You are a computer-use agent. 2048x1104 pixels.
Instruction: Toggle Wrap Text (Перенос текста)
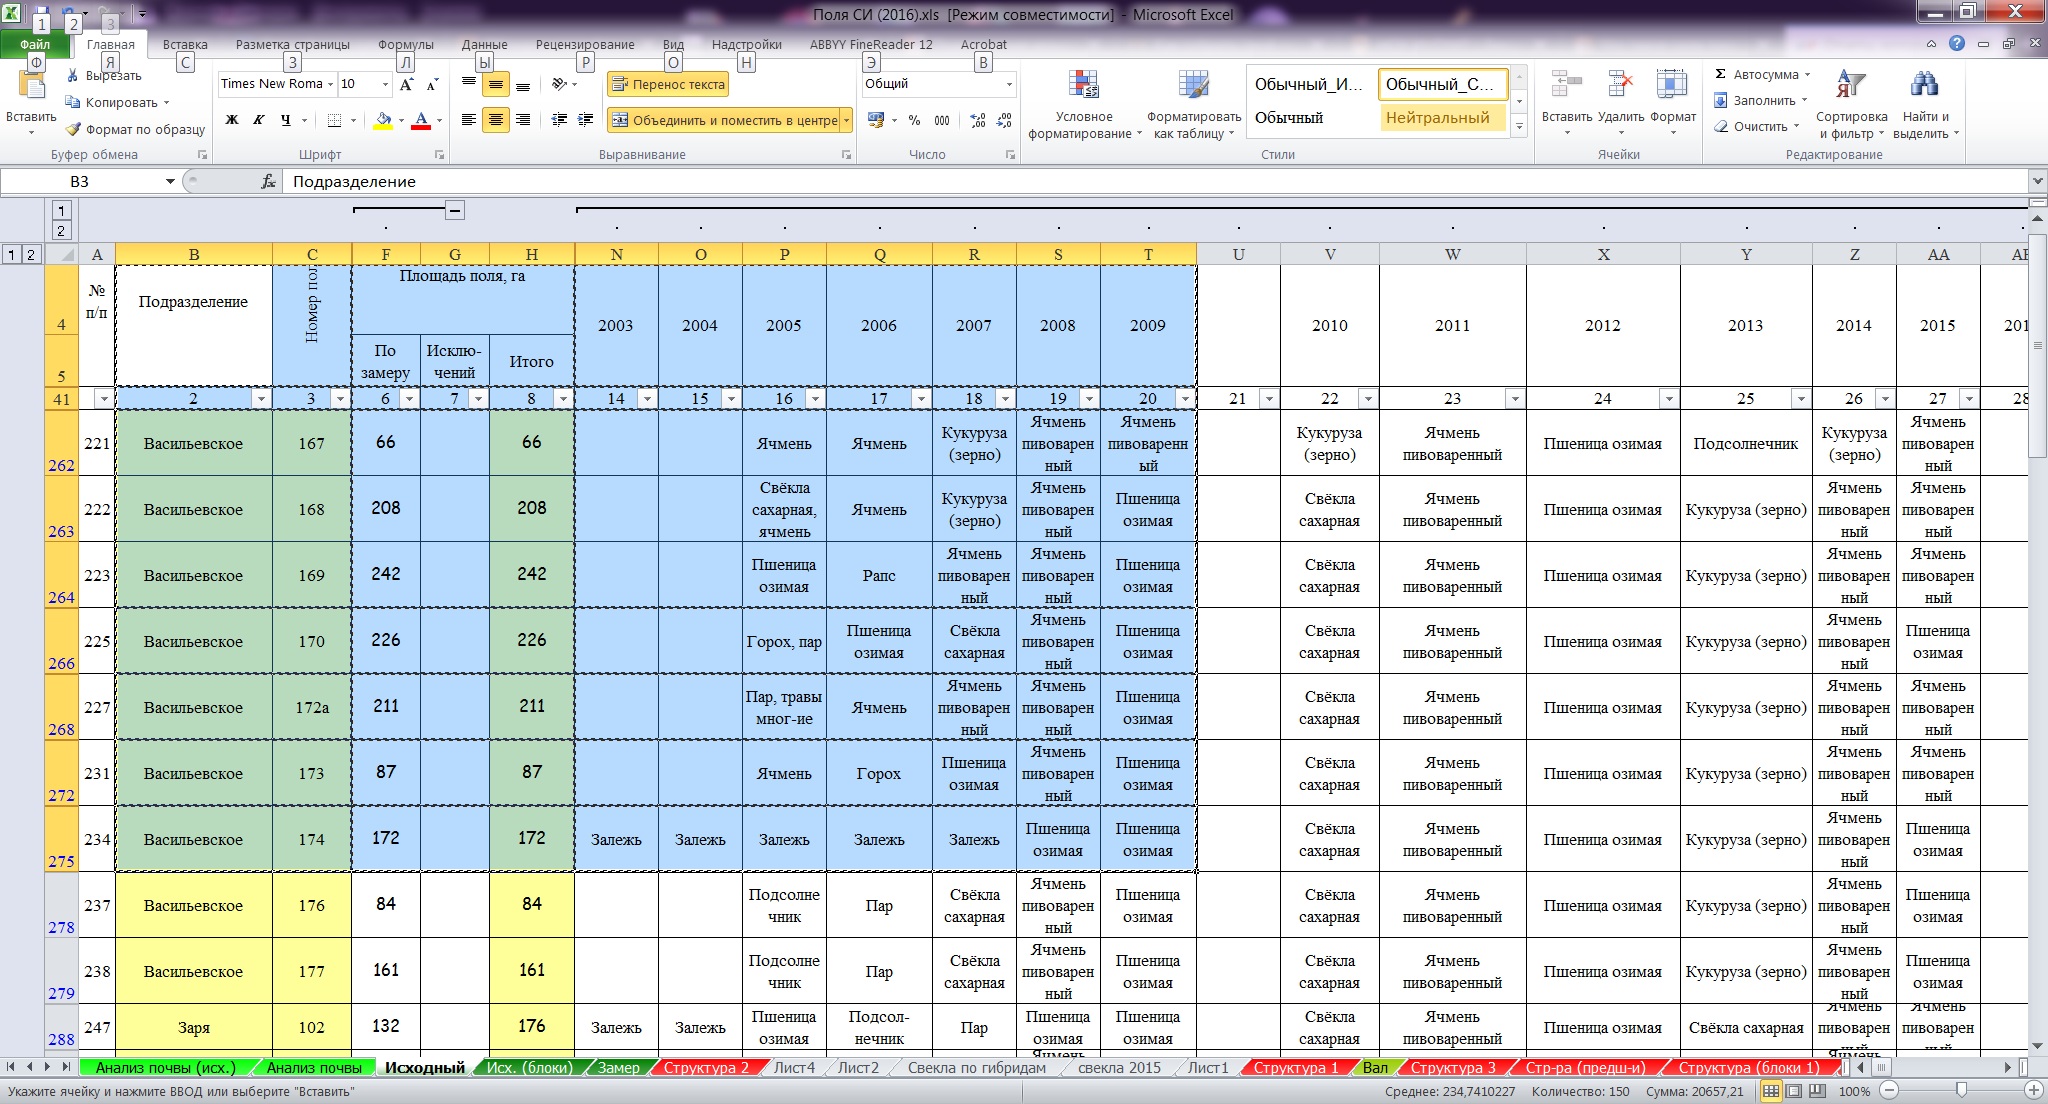point(667,85)
